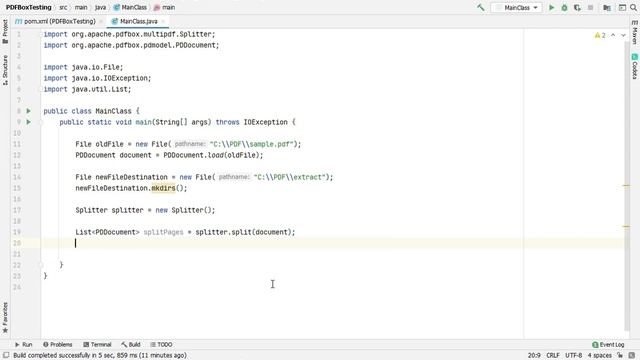This screenshot has width=640, height=360.
Task: Click the status bar icon right of the lock
Action: [632, 356]
